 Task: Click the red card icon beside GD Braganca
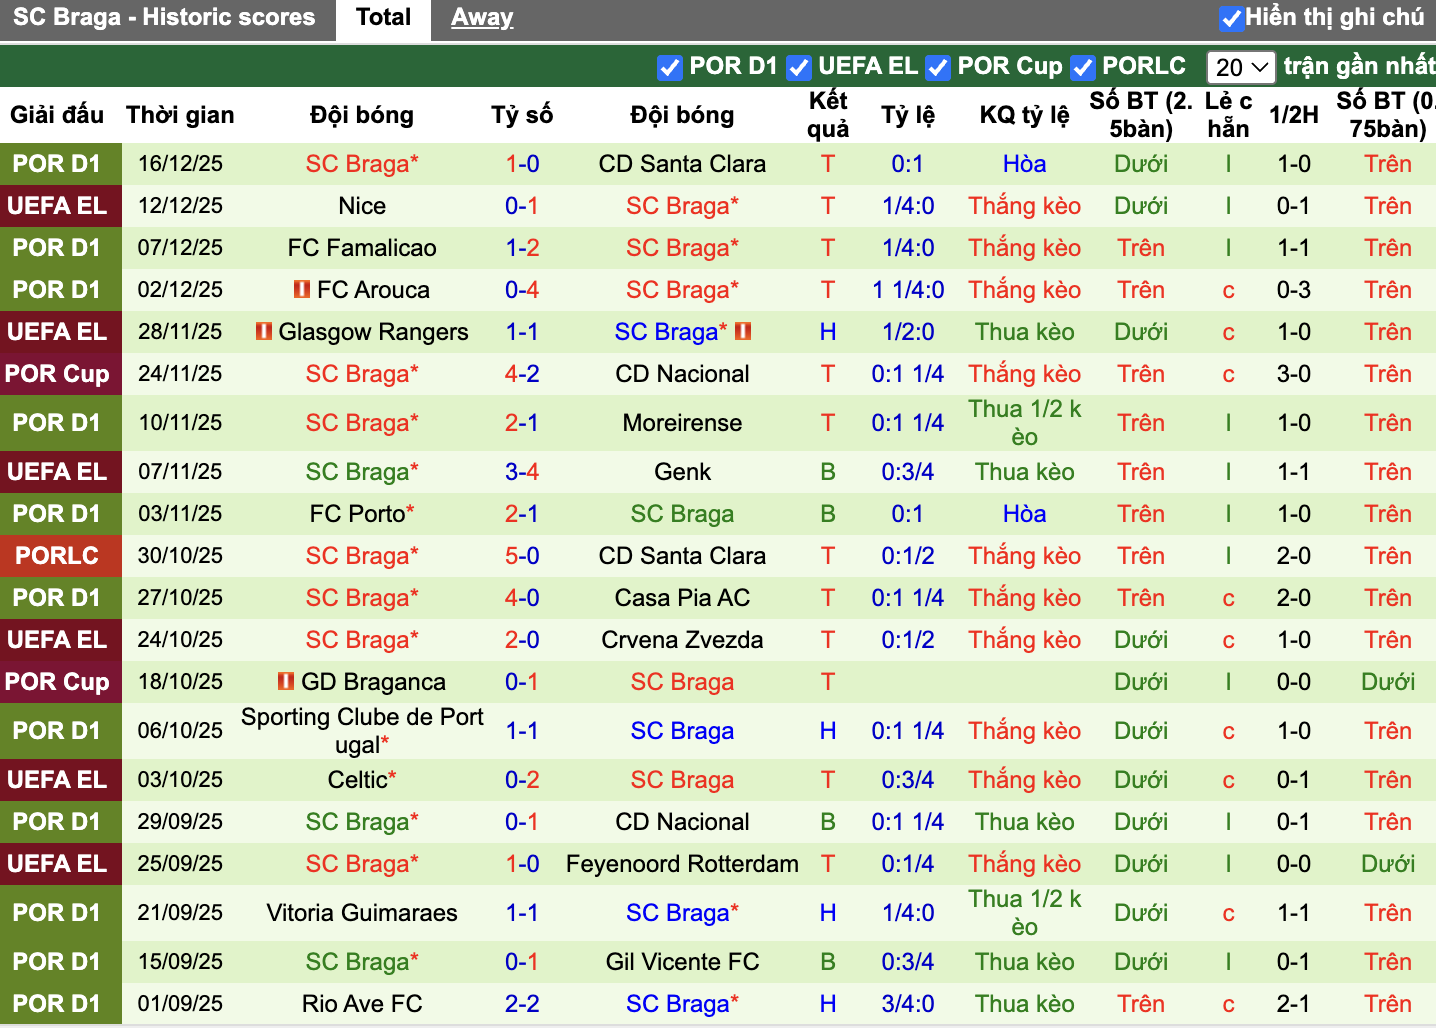coord(286,681)
